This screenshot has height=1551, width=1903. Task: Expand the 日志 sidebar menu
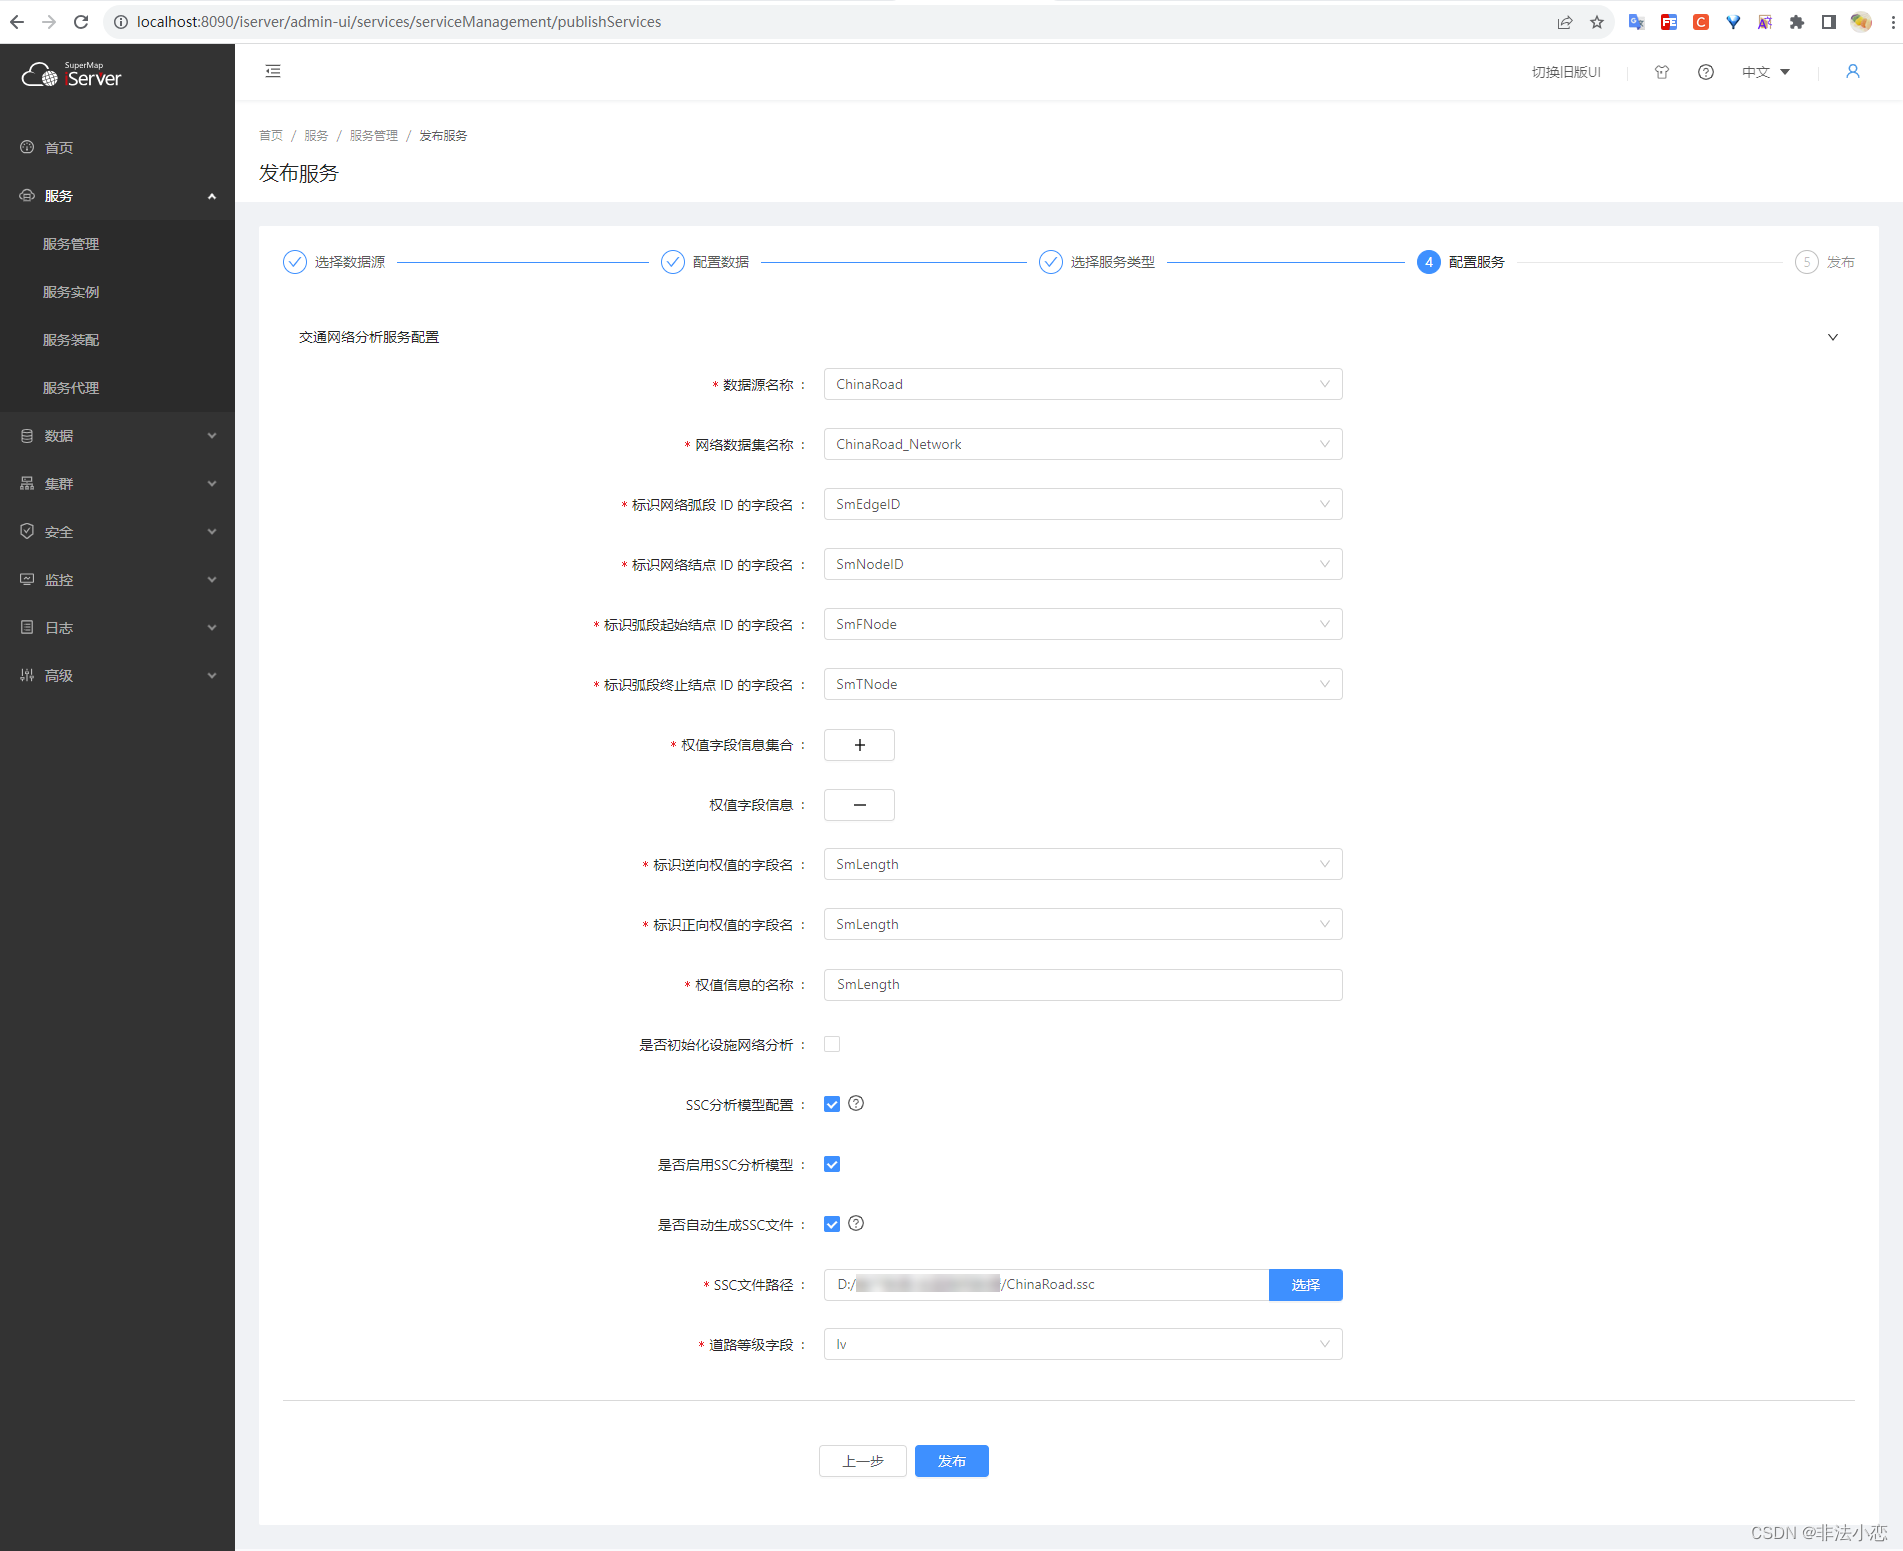117,628
